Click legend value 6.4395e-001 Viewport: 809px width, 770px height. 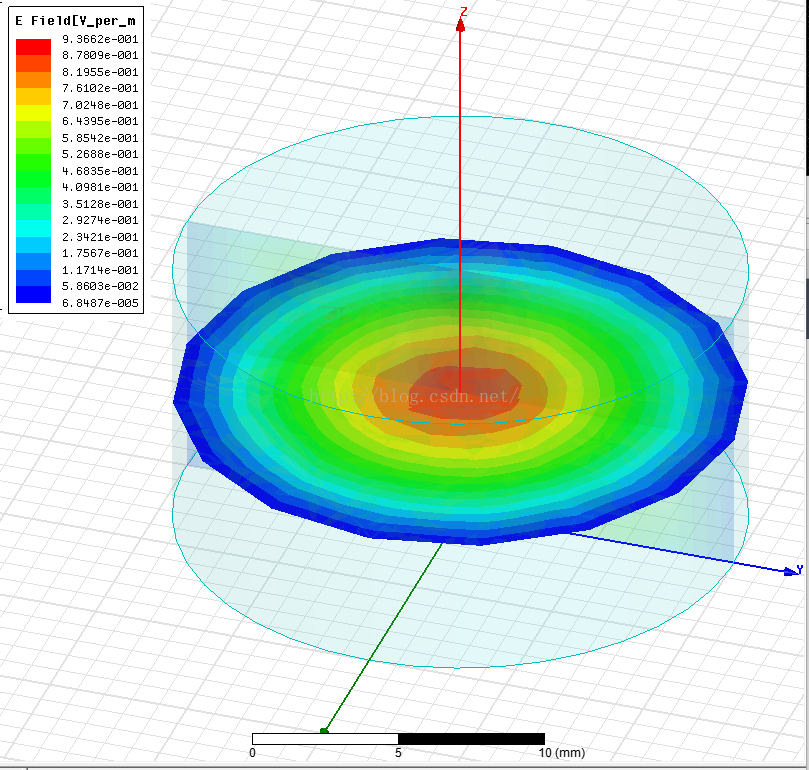click(100, 121)
